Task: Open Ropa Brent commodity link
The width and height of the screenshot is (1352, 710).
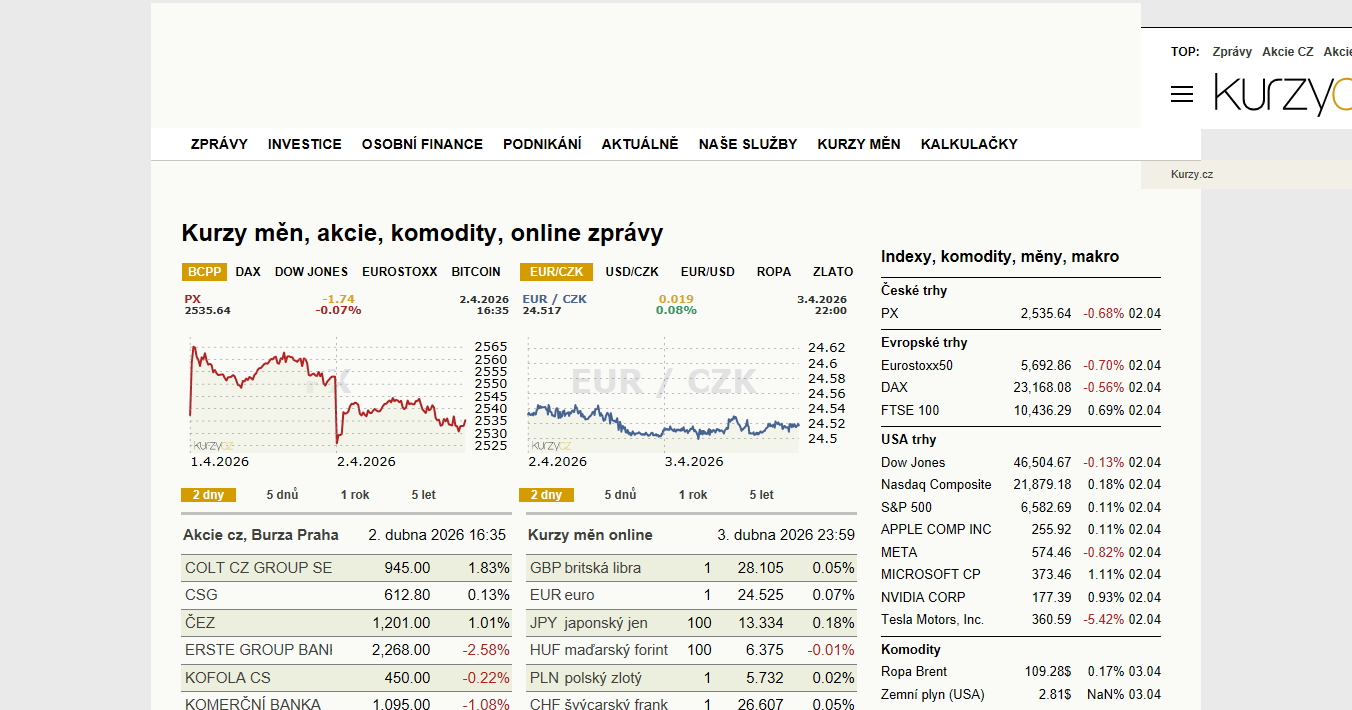Action: (914, 672)
